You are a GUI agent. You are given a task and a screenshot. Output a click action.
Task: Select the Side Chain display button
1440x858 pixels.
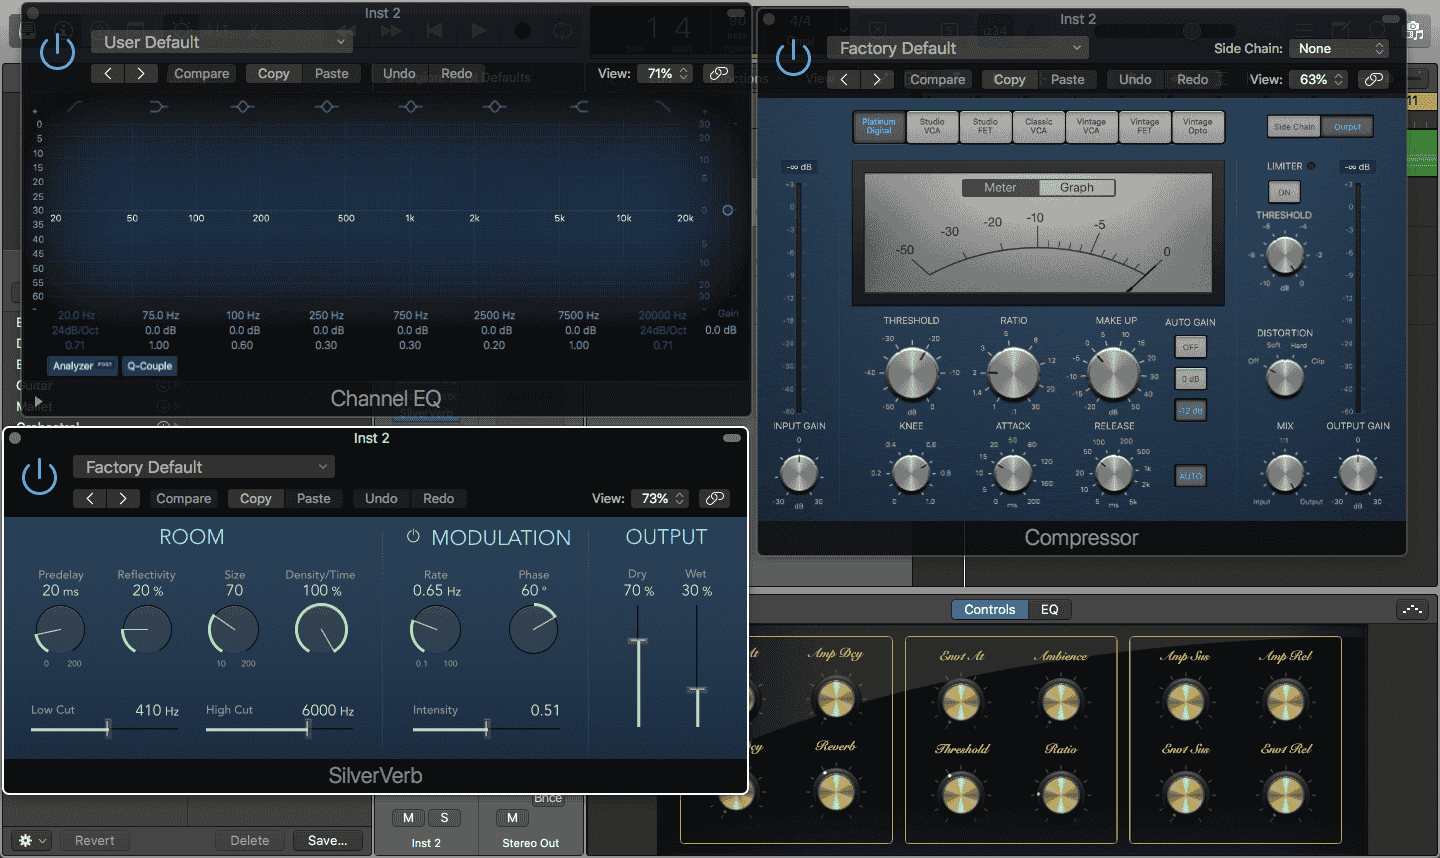1294,126
